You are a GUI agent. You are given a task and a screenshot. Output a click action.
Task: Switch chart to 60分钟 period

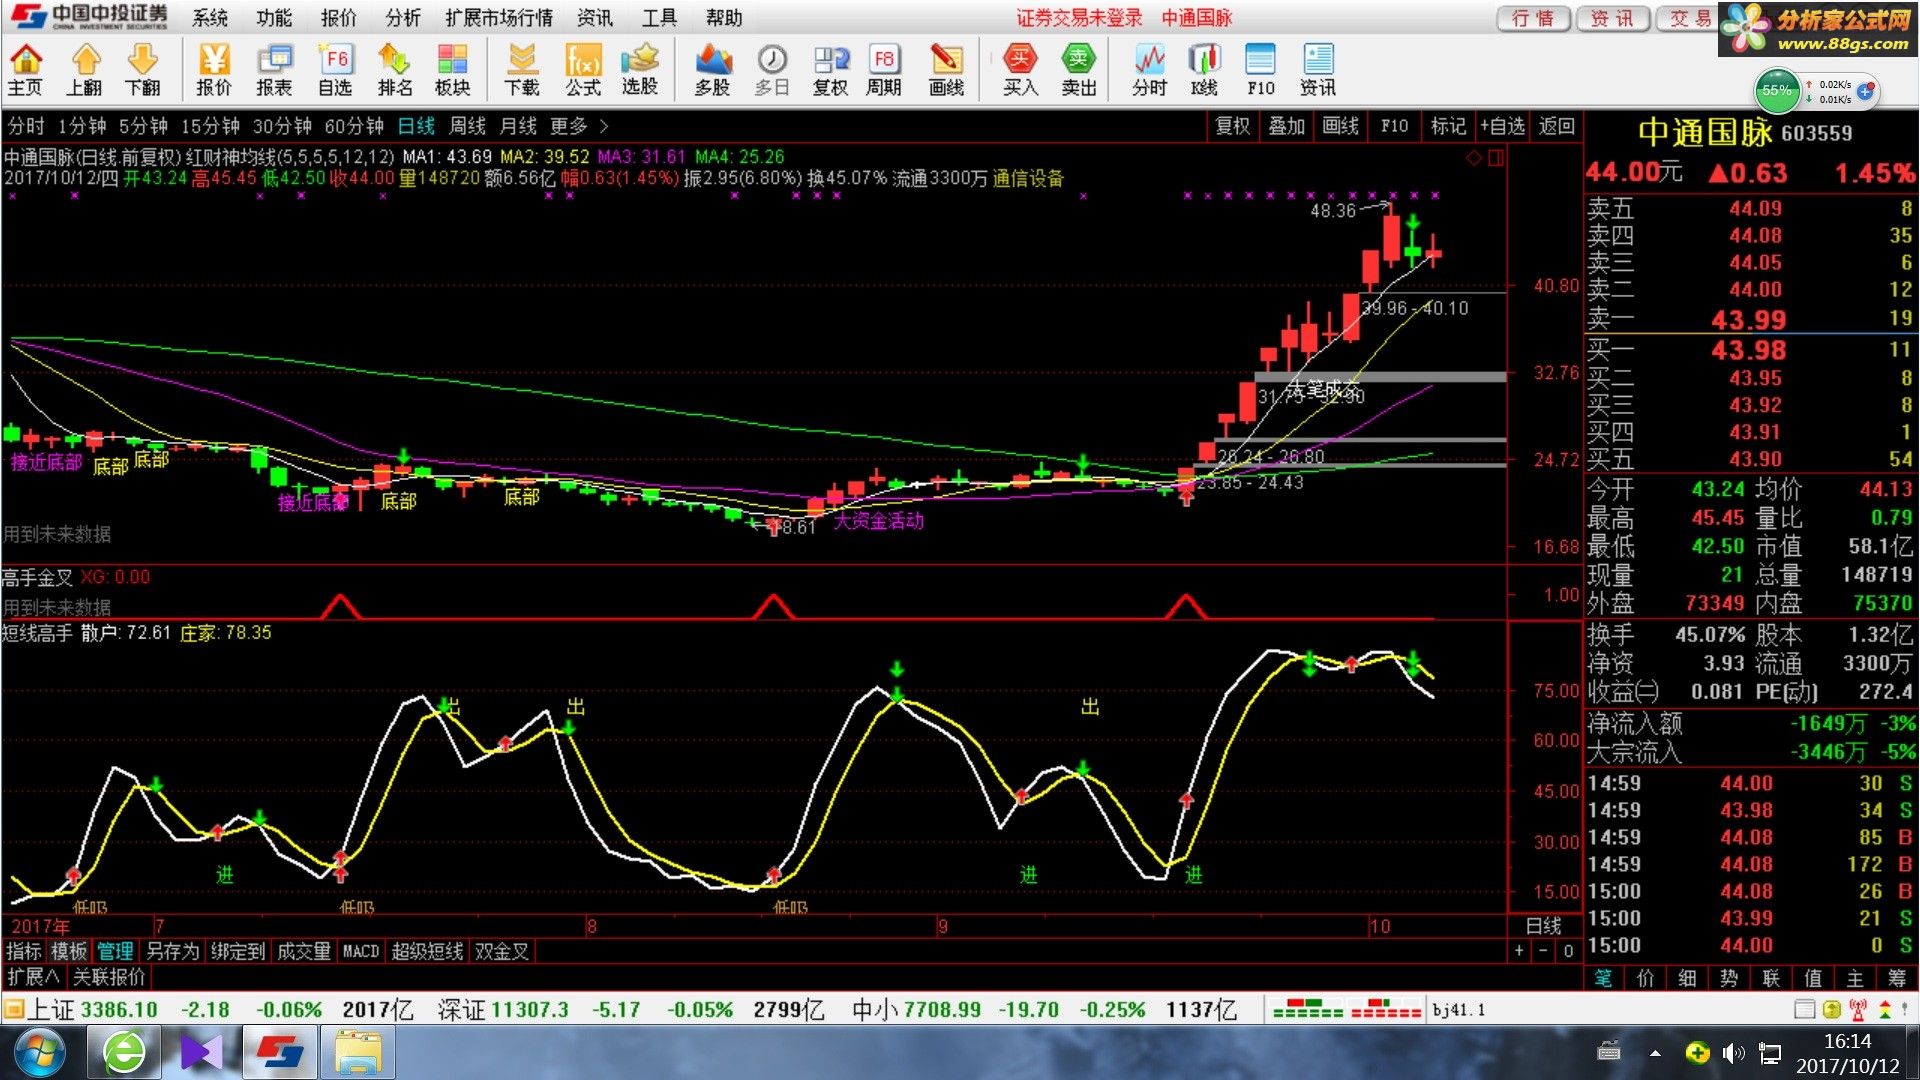[x=354, y=126]
